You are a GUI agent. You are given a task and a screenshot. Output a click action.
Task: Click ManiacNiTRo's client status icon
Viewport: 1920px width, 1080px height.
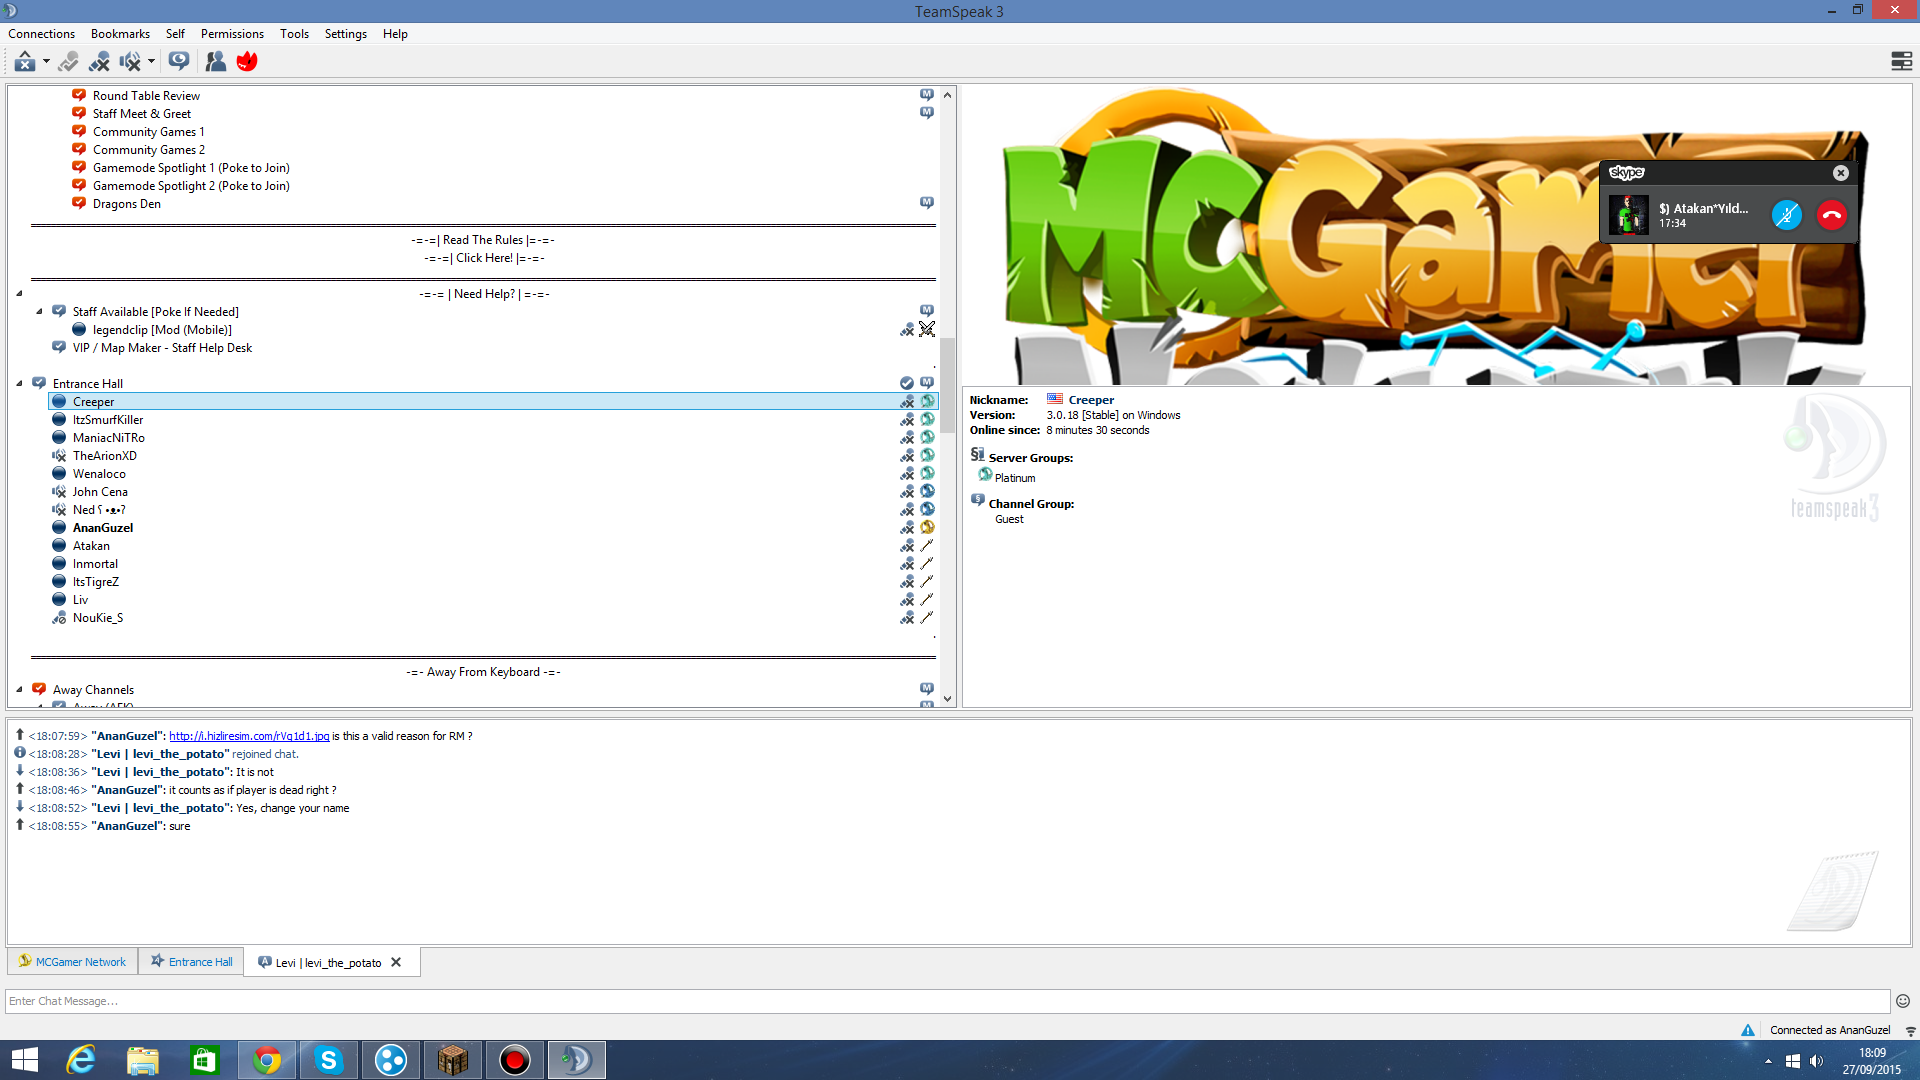(x=59, y=438)
